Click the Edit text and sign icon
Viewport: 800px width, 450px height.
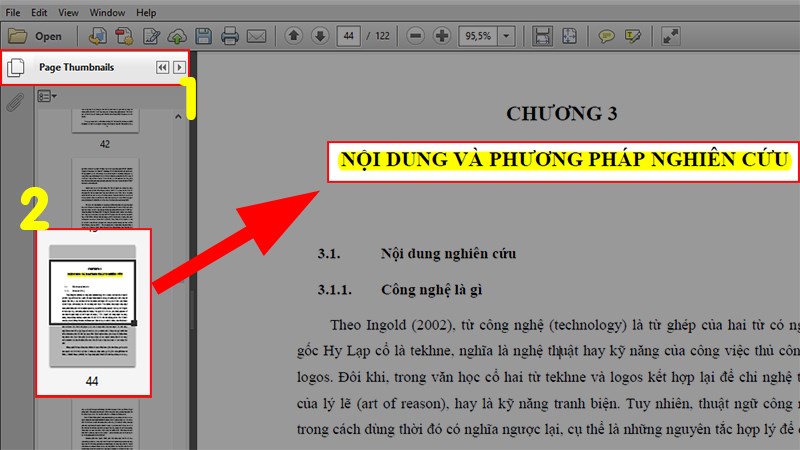(x=151, y=36)
